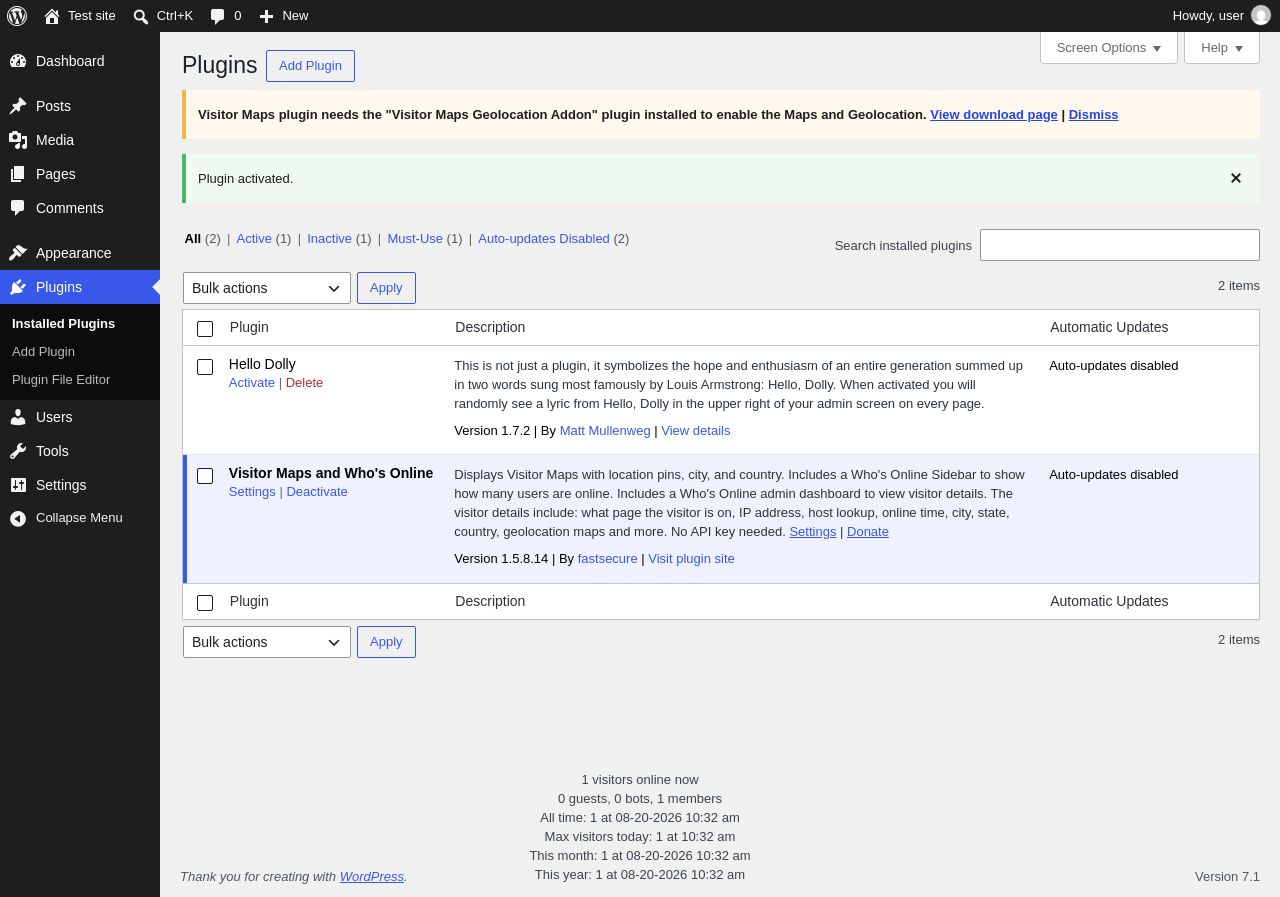
Task: Open Hello Dolly View details link
Action: [696, 430]
